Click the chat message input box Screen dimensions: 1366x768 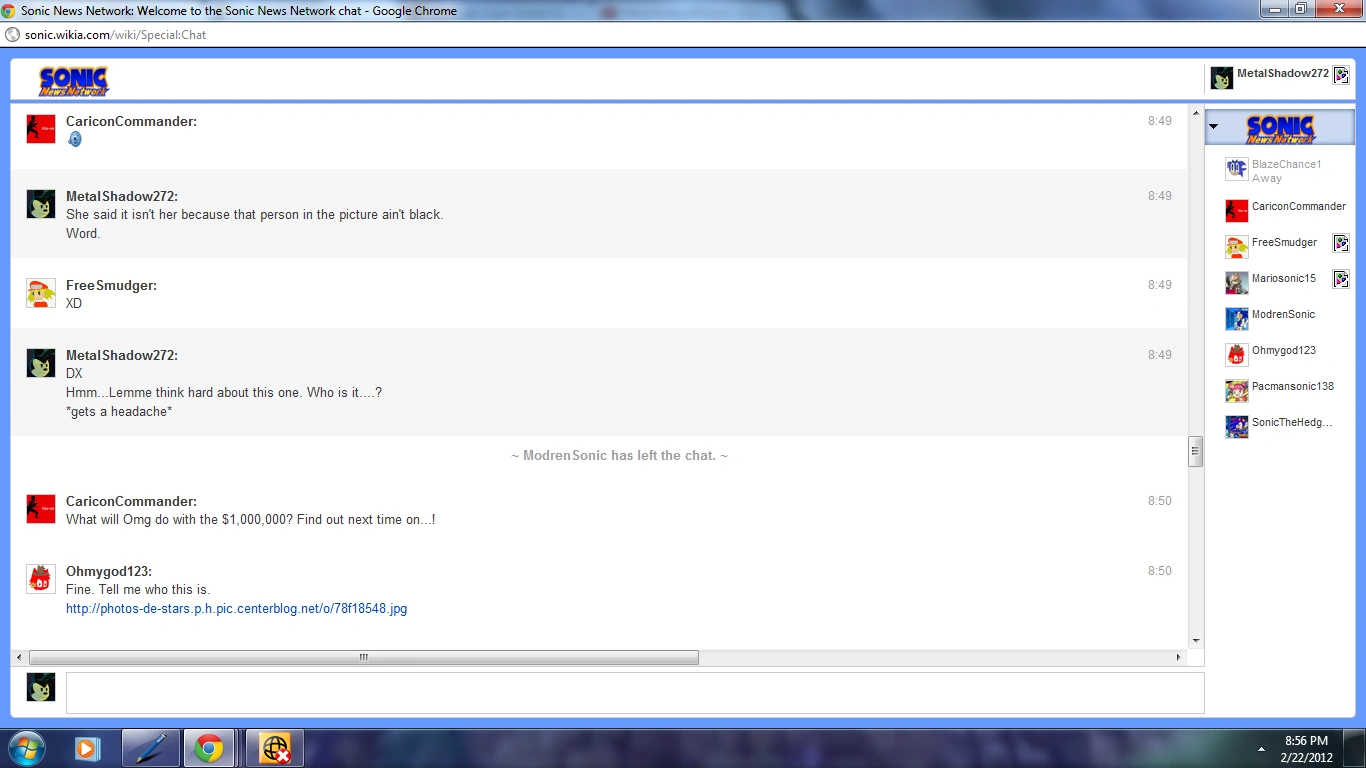[634, 692]
